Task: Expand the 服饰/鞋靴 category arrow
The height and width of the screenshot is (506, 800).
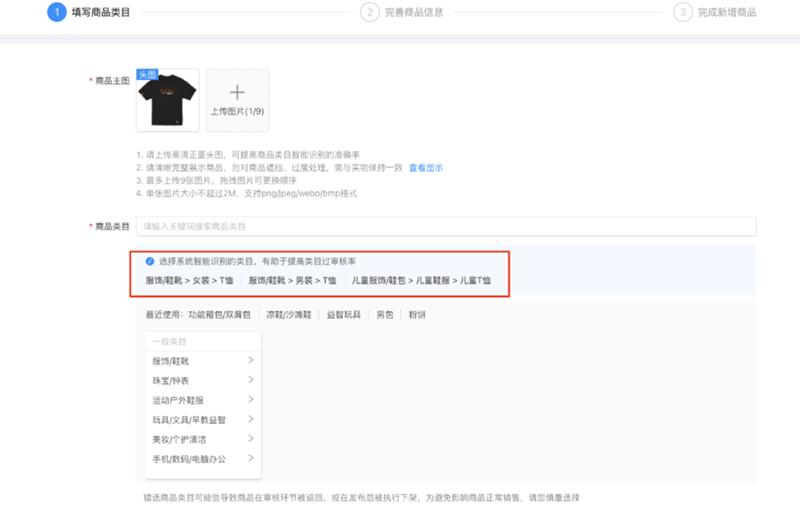Action: tap(250, 360)
